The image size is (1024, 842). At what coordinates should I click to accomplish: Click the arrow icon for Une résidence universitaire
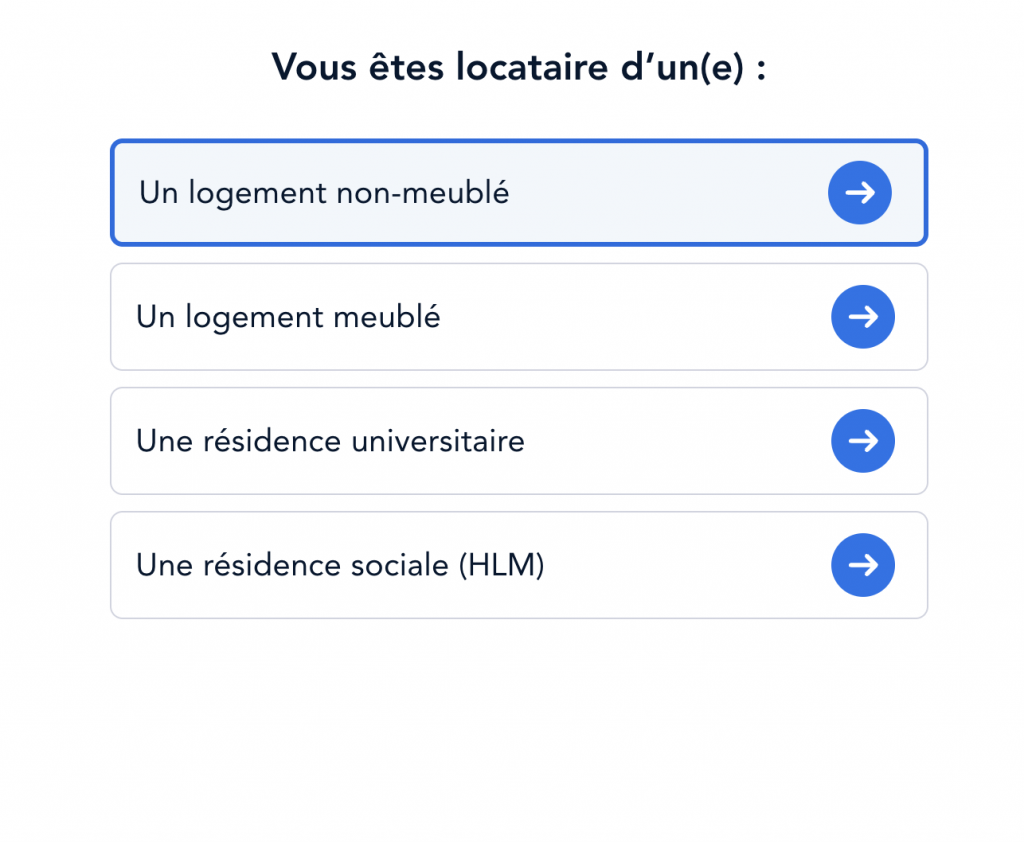click(x=862, y=441)
